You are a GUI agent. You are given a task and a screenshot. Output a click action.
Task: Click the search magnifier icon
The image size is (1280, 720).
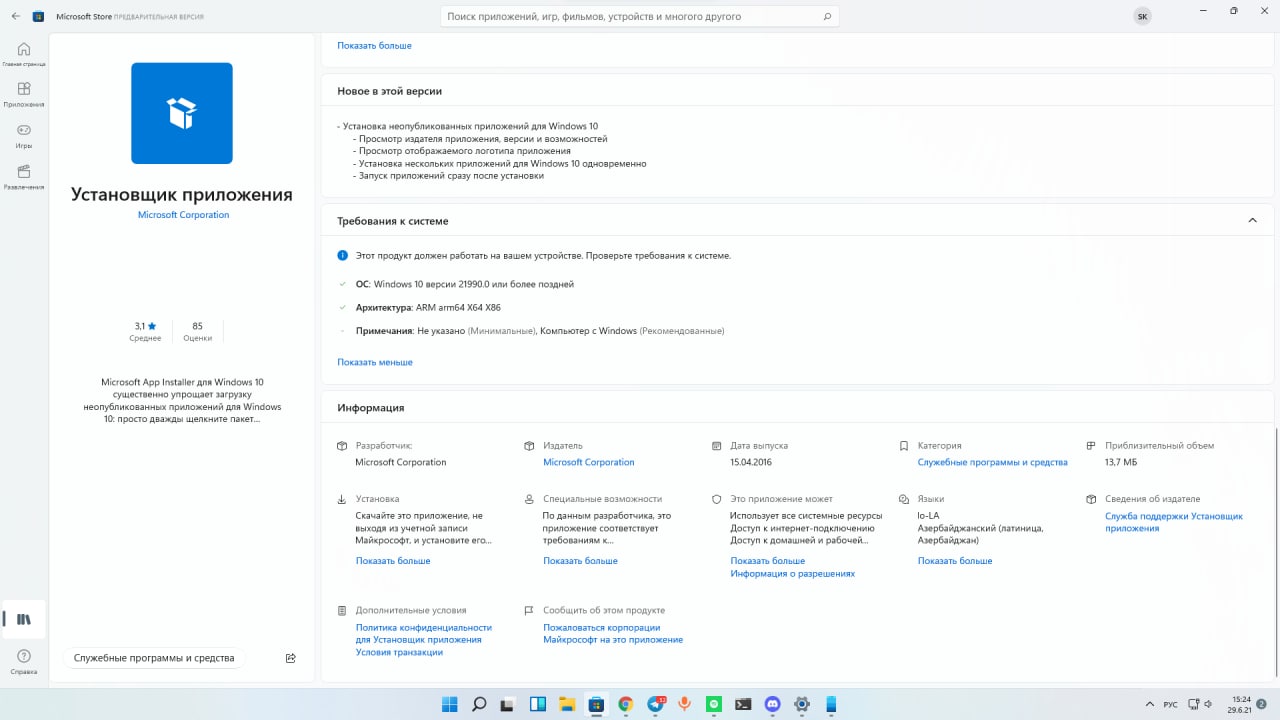pyautogui.click(x=827, y=17)
